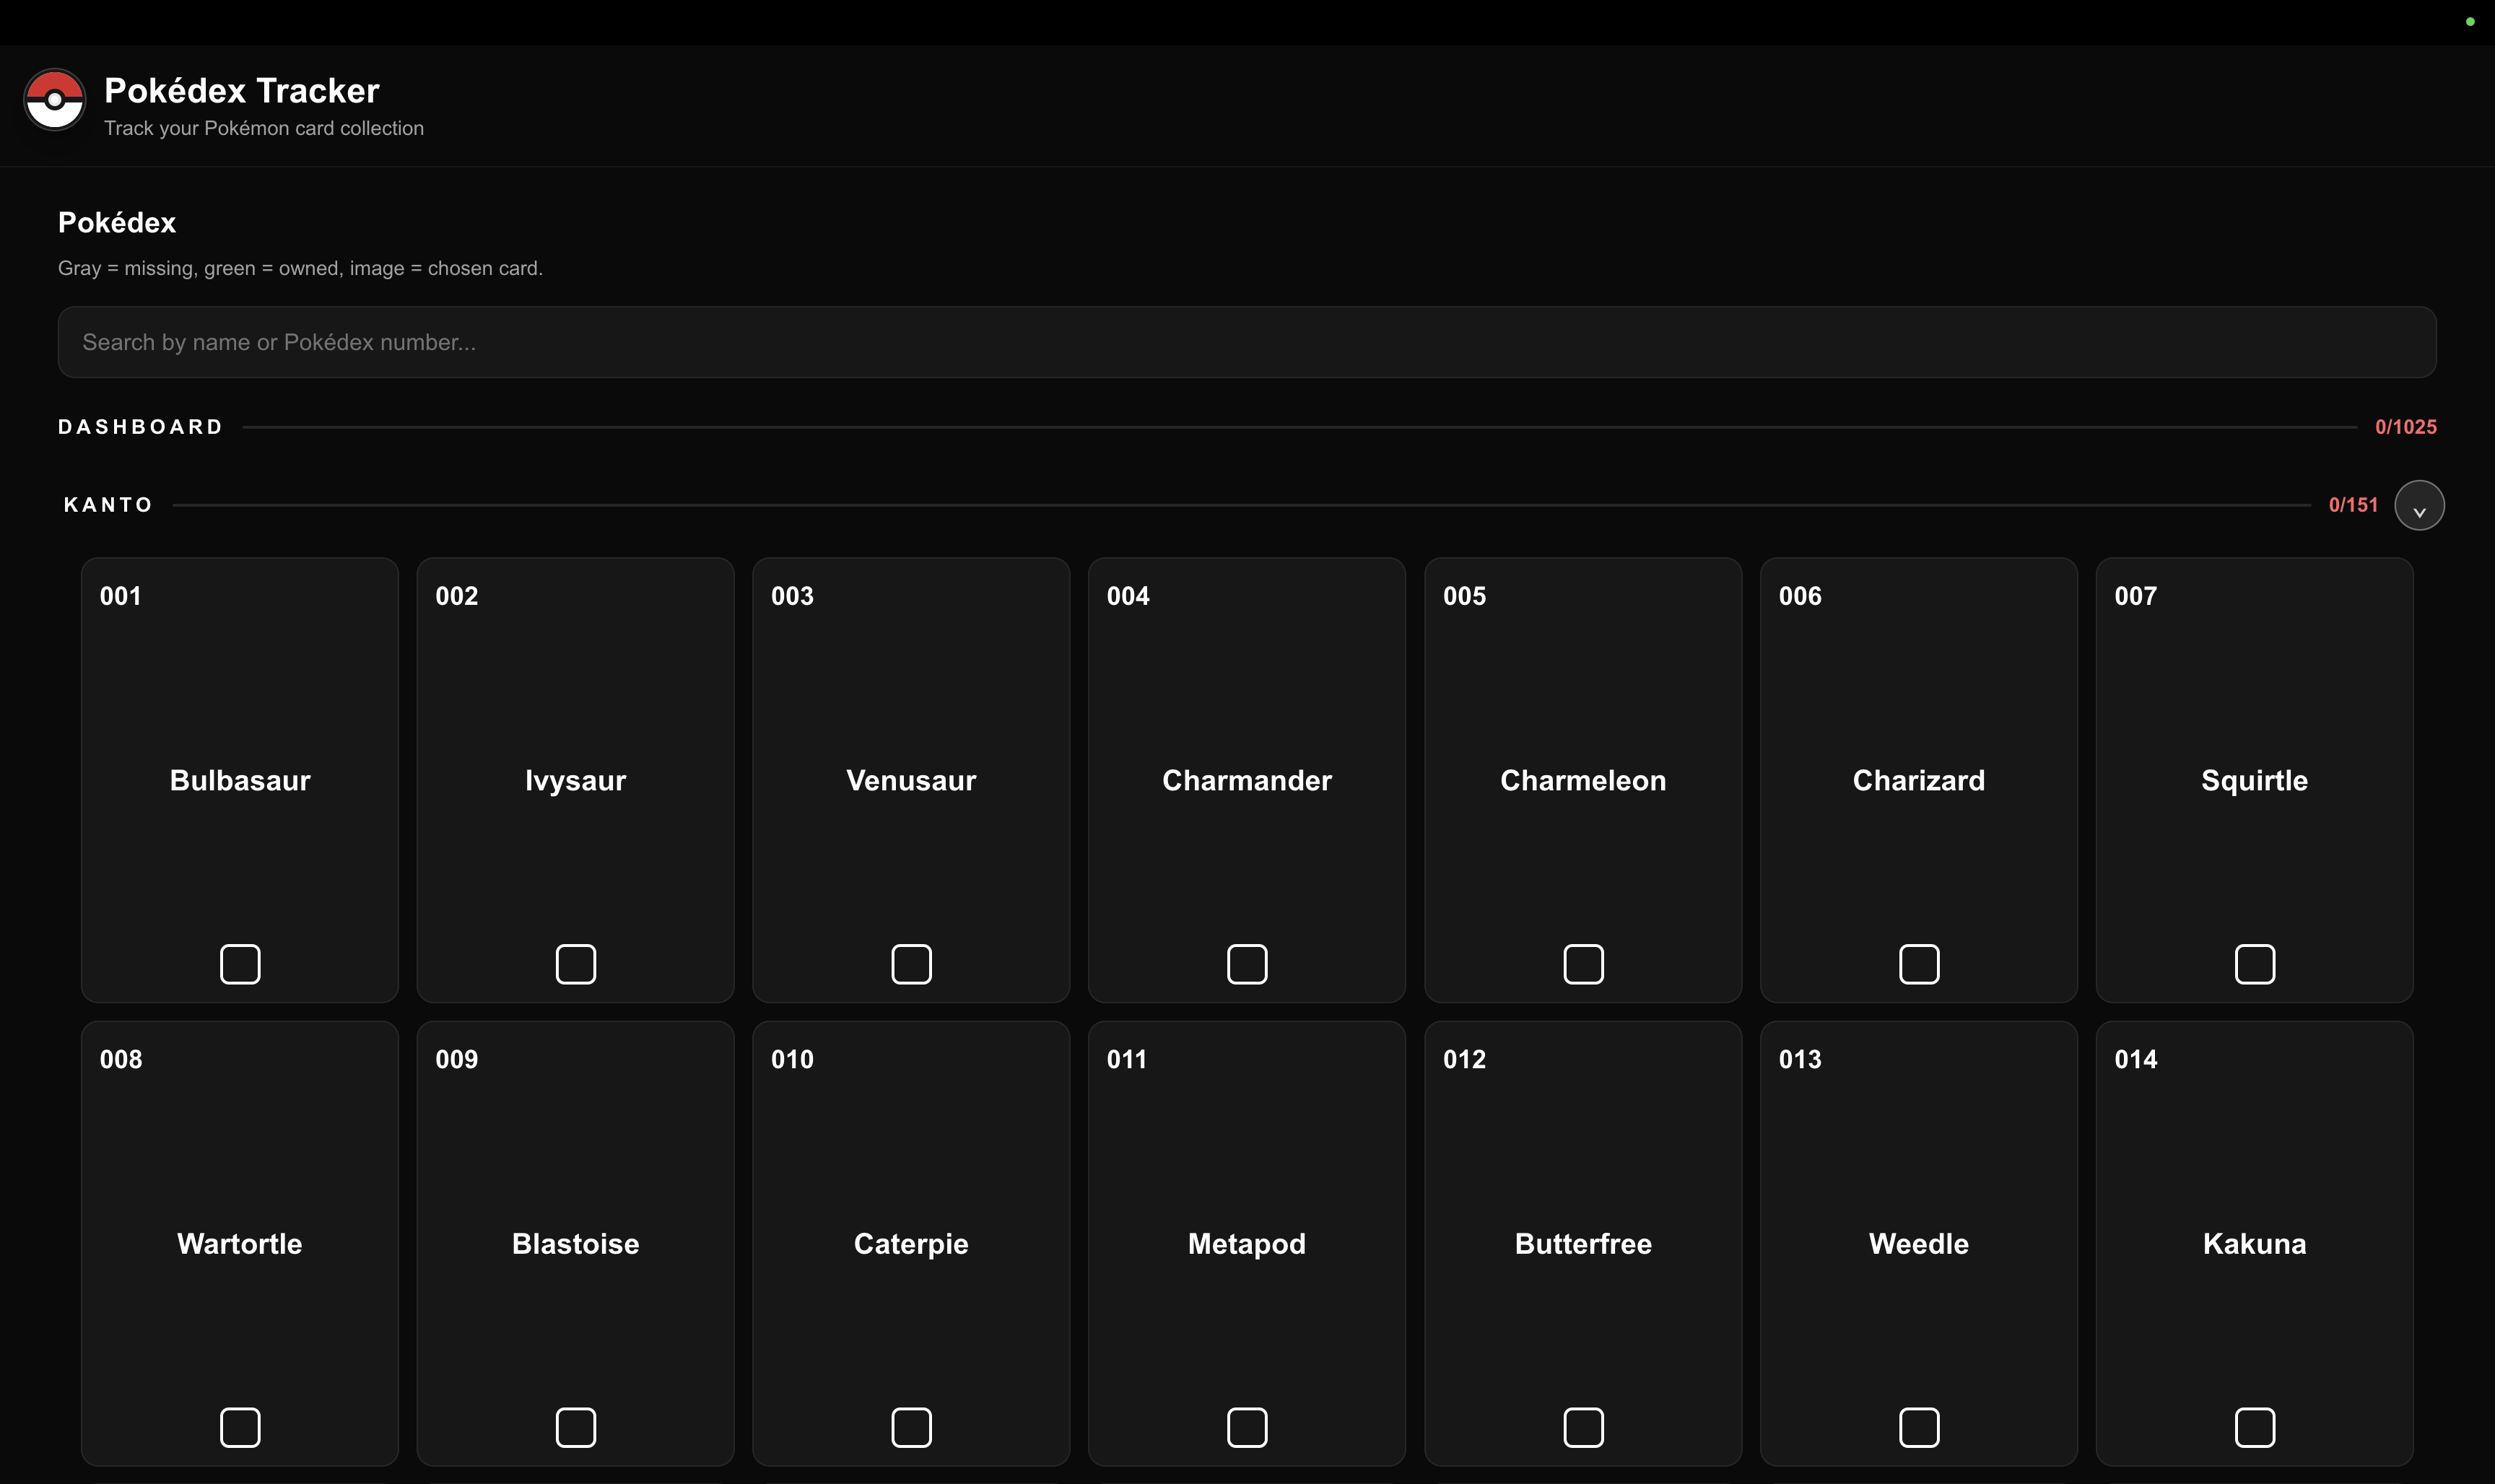This screenshot has width=2495, height=1484.
Task: Tick the Venusaur checkbox
Action: pos(911,964)
